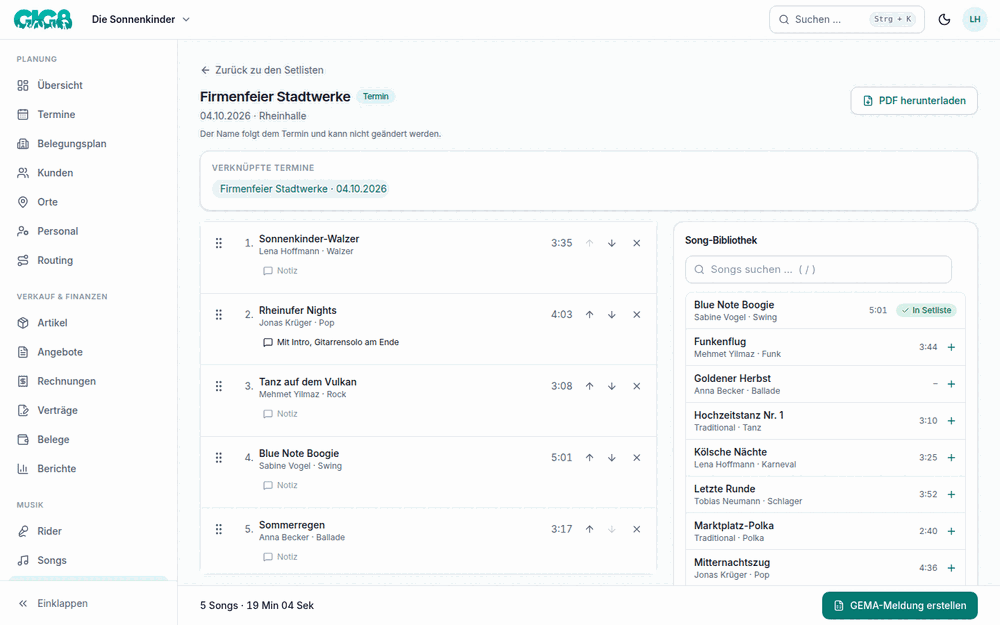This screenshot has width=1000, height=625.
Task: Move Sommerregen up
Action: (589, 529)
